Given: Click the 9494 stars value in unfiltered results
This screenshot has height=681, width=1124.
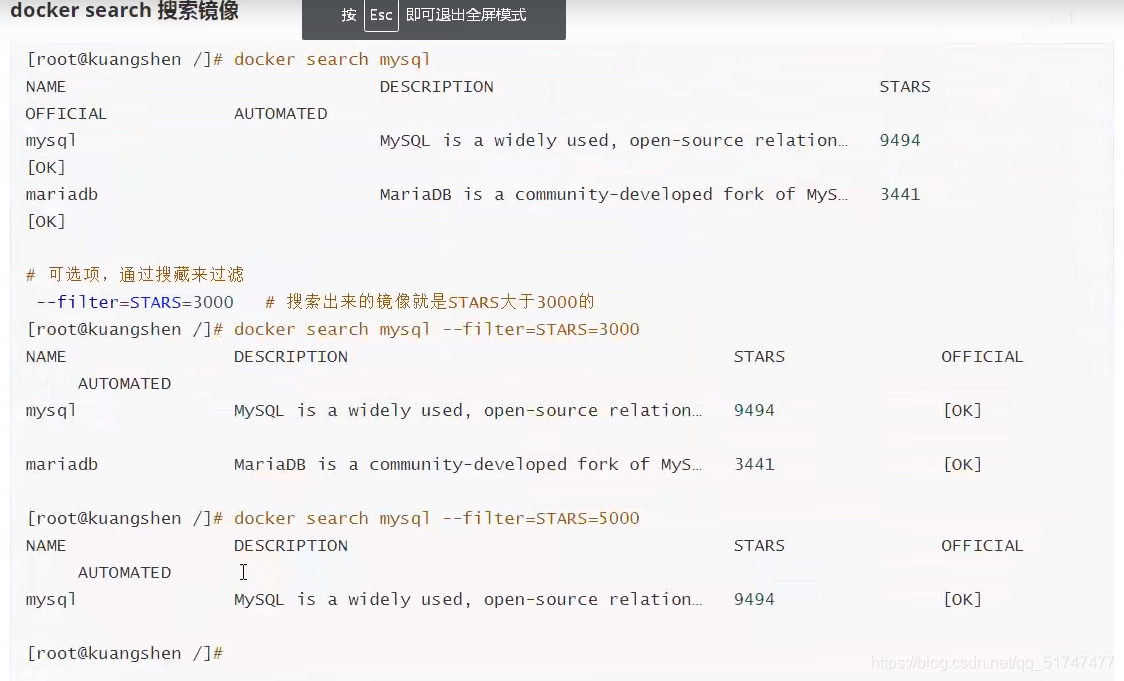Looking at the screenshot, I should click(x=900, y=141).
